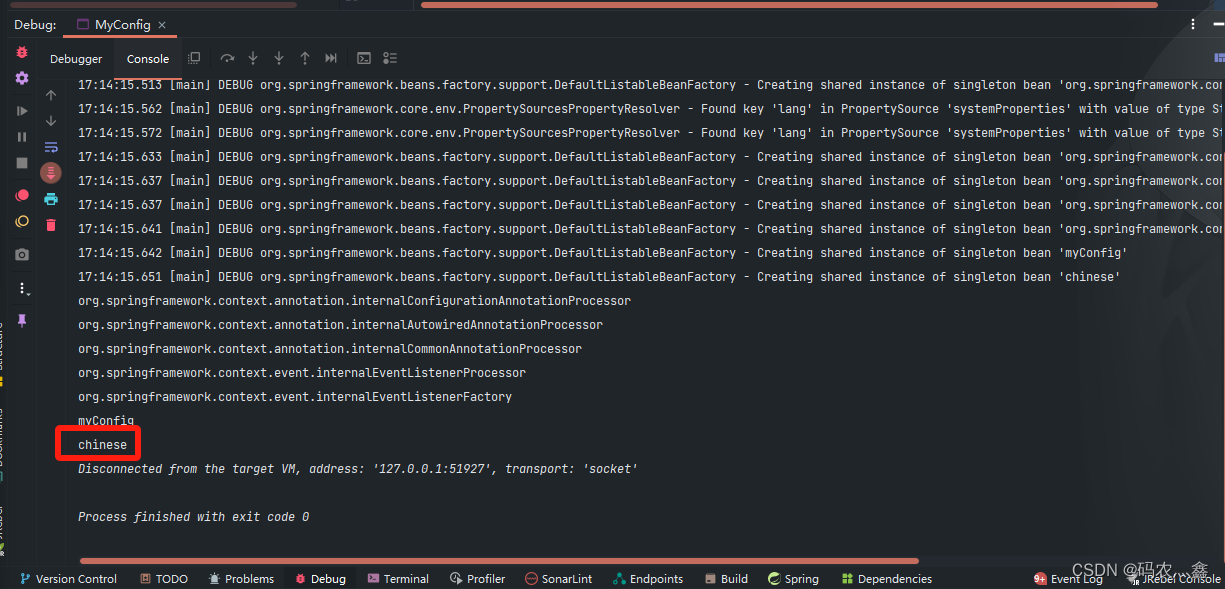1225x589 pixels.
Task: Click the Step Into icon
Action: pos(253,58)
